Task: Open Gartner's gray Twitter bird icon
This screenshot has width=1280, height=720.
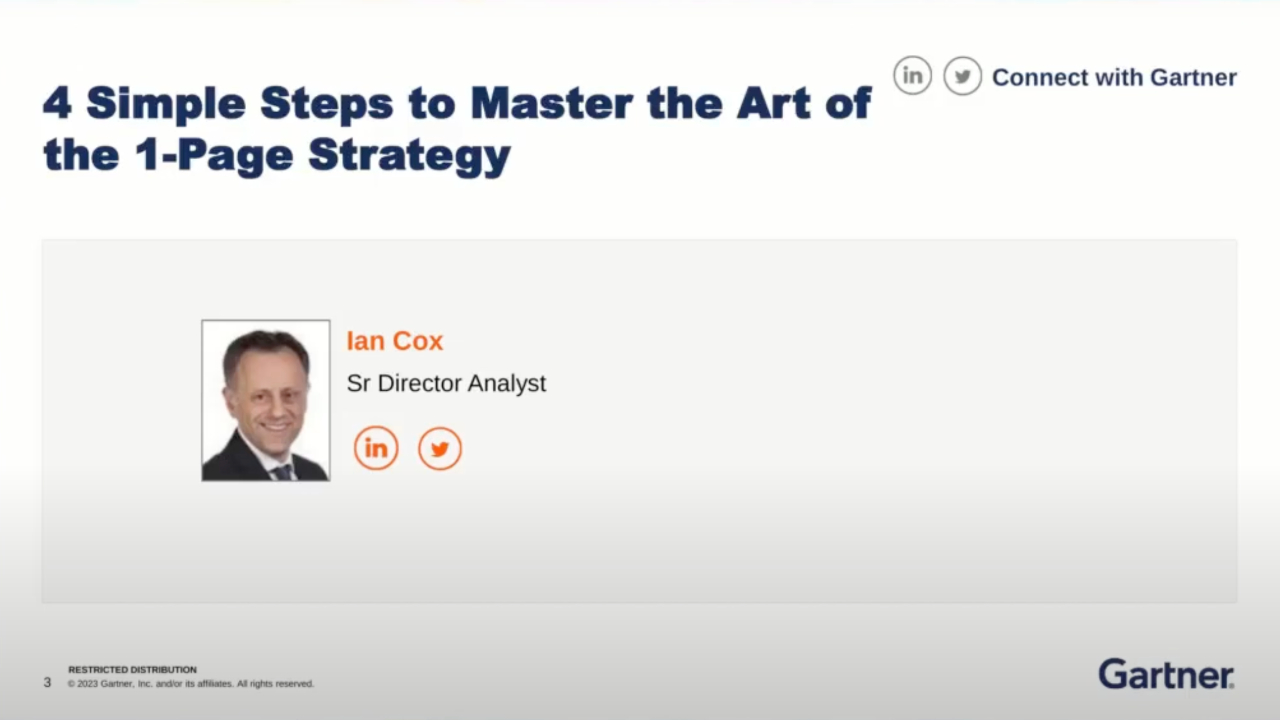Action: click(962, 76)
